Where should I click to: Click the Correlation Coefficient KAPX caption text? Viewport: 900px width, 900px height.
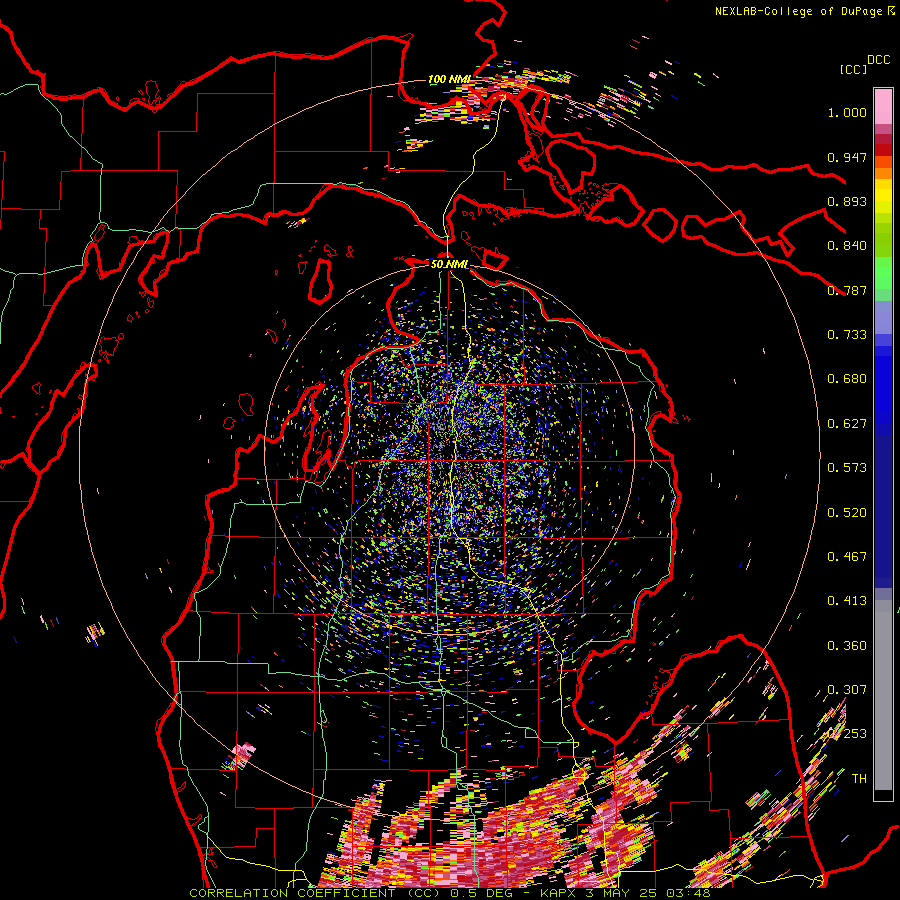pos(450,893)
